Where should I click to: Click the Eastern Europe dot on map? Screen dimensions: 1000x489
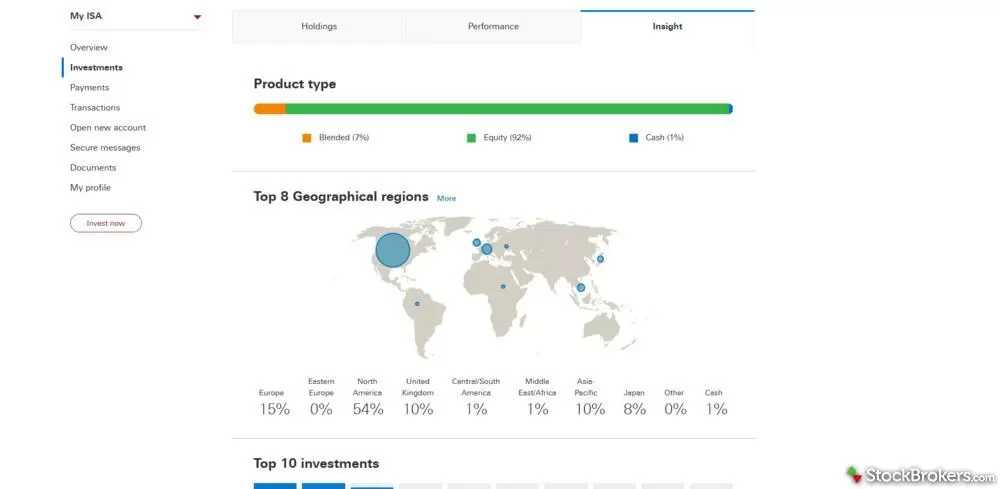coord(506,246)
